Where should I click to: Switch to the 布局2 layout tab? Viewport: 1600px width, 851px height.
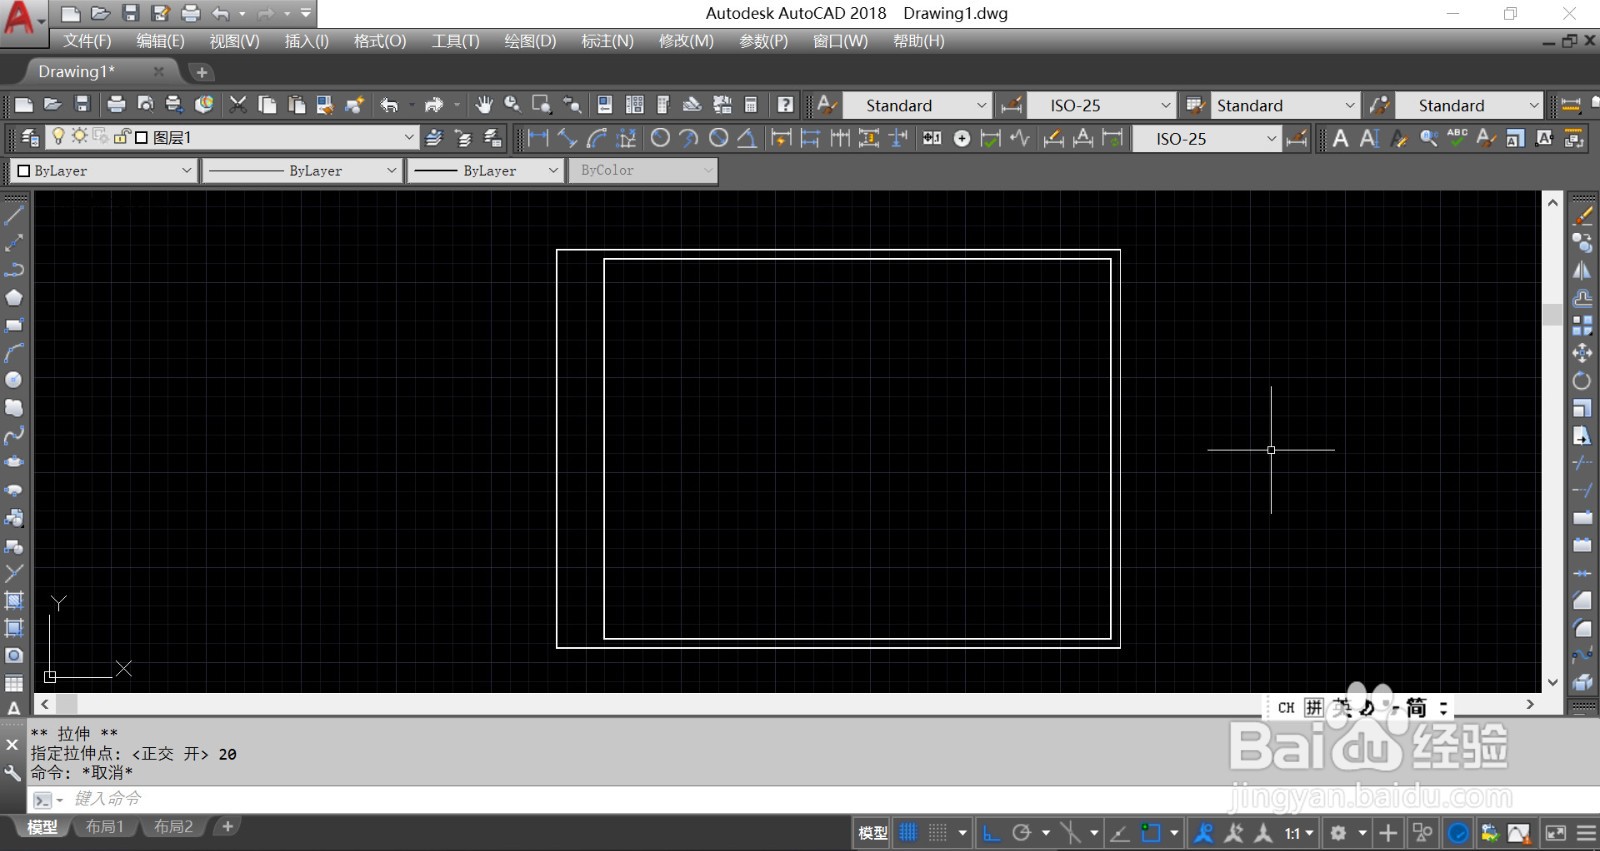coord(173,827)
